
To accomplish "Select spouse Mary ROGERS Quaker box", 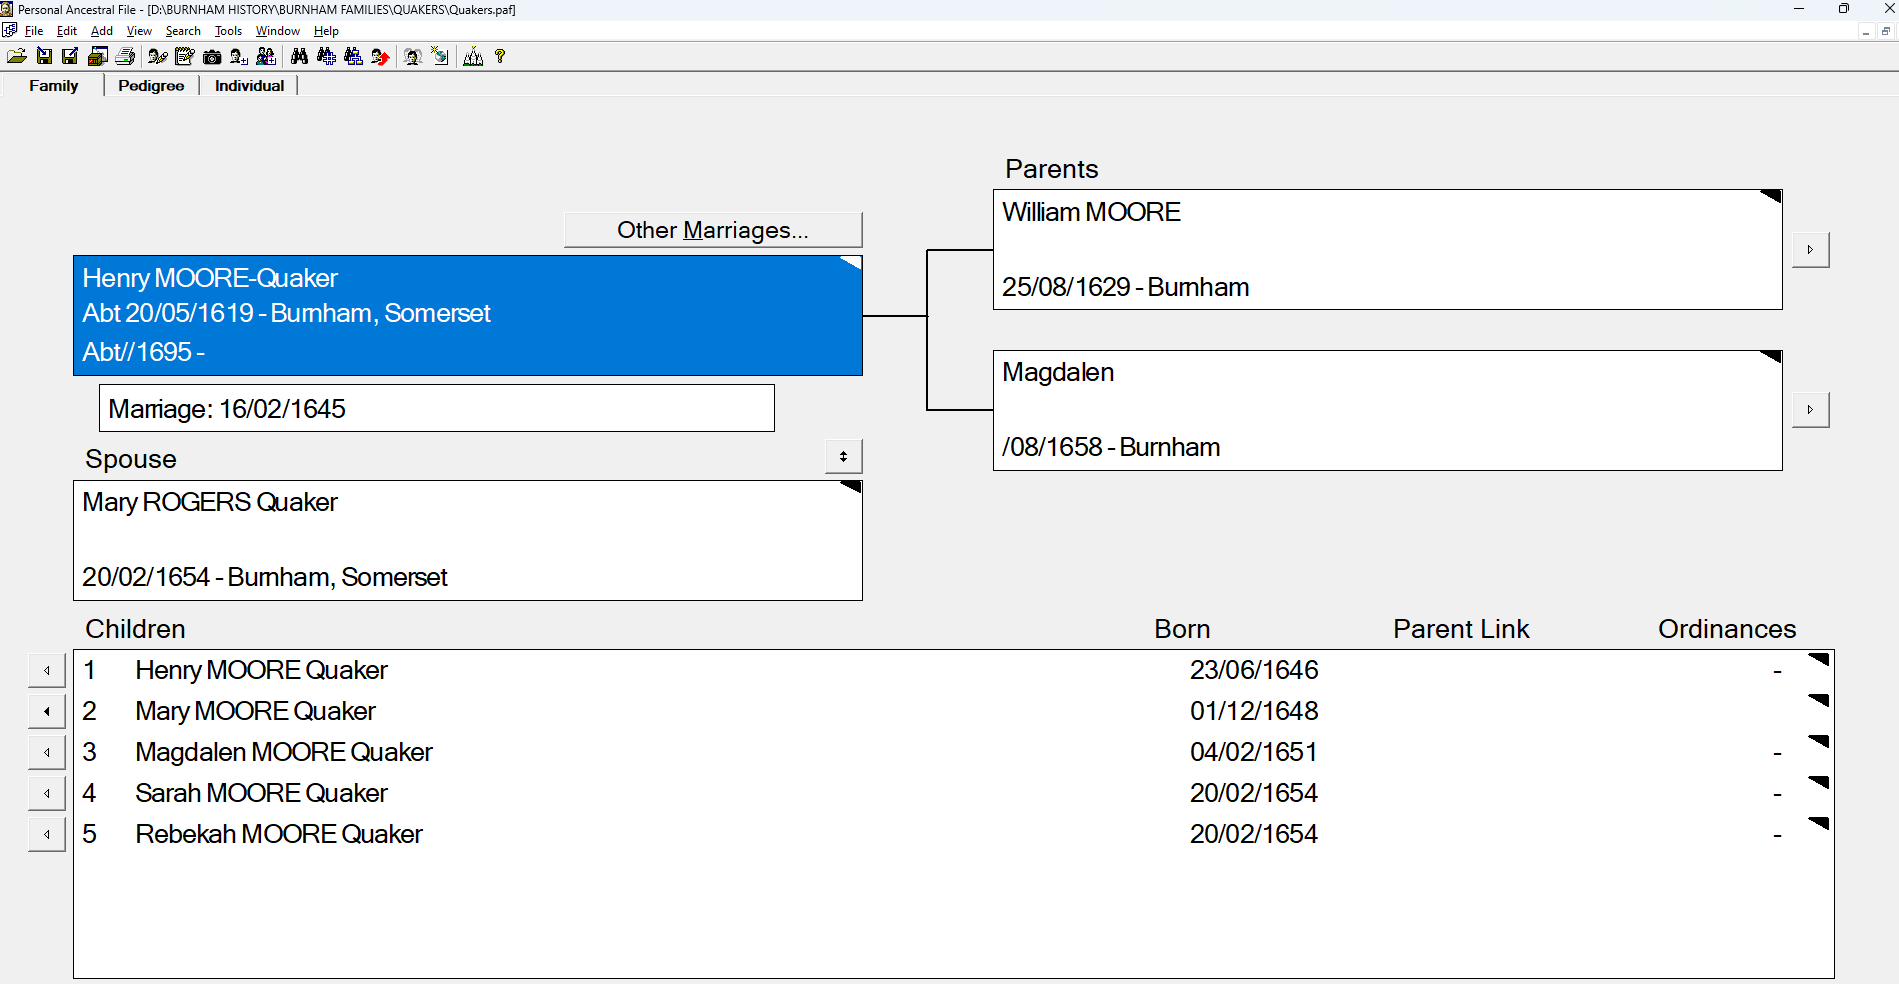I will [x=467, y=540].
